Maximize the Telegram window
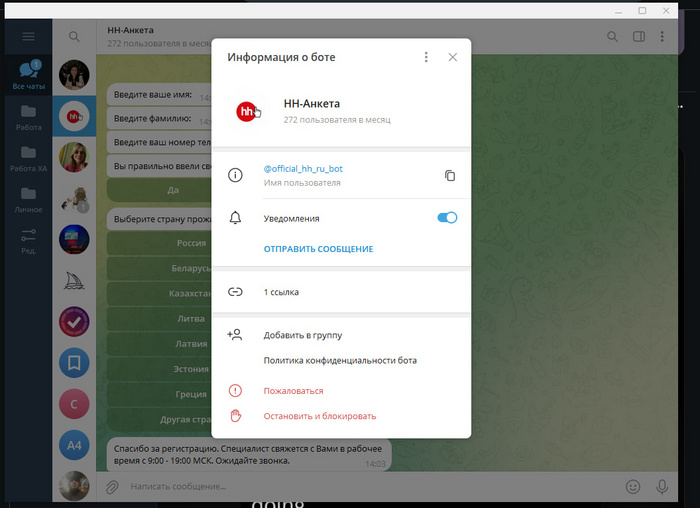 [642, 10]
